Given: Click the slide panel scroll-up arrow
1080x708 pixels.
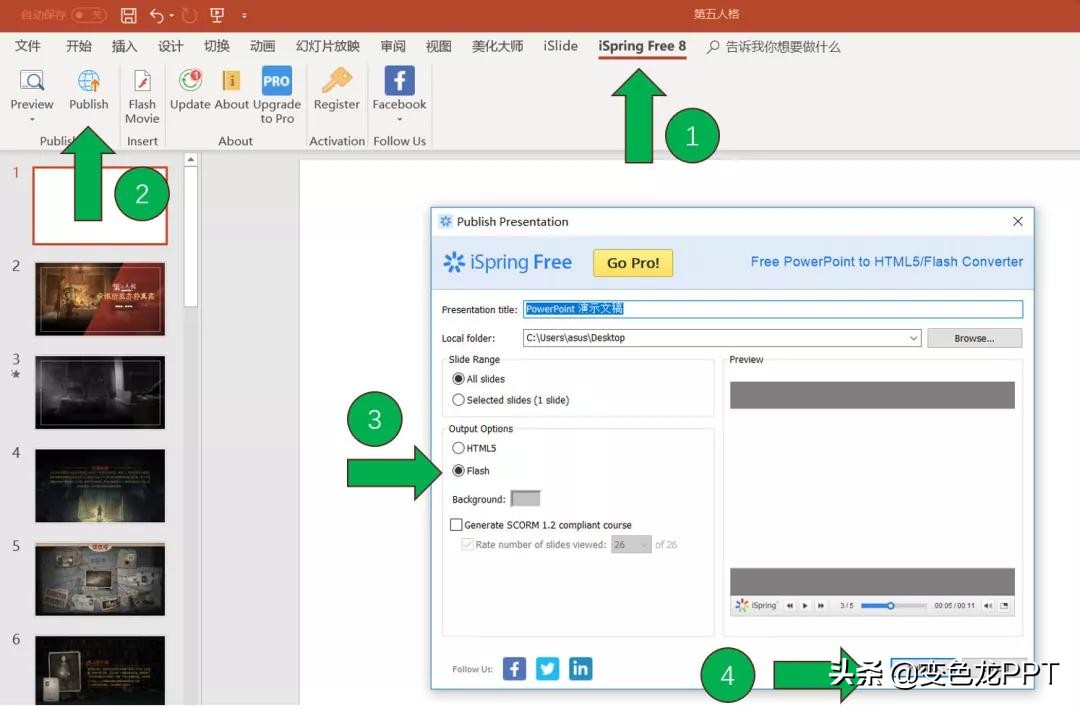Looking at the screenshot, I should pos(191,160).
